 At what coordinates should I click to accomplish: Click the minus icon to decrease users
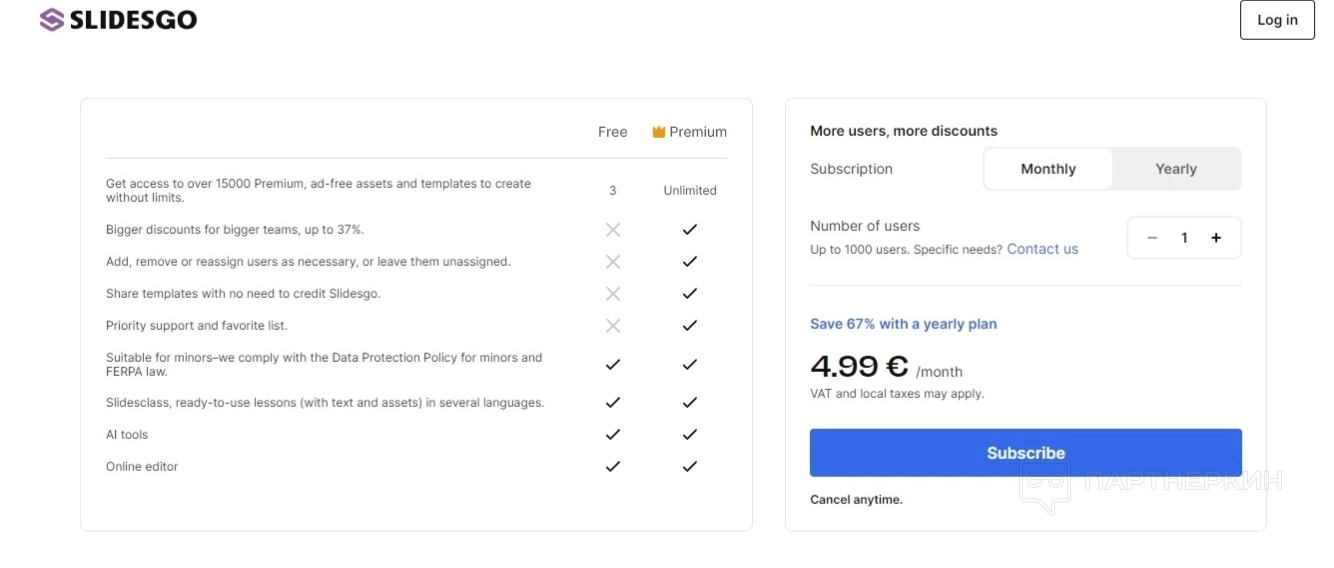(x=1152, y=238)
